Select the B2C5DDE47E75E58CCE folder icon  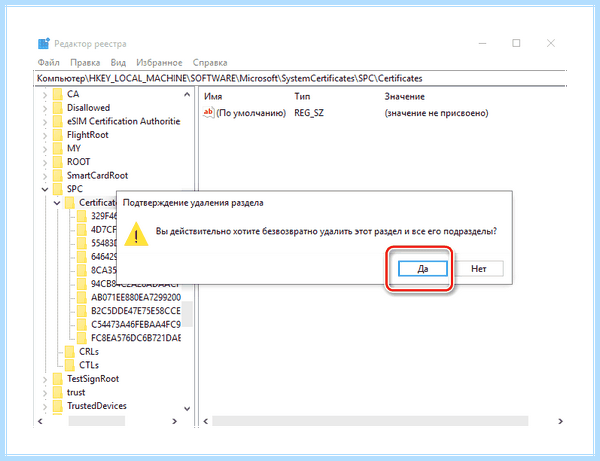pos(82,311)
